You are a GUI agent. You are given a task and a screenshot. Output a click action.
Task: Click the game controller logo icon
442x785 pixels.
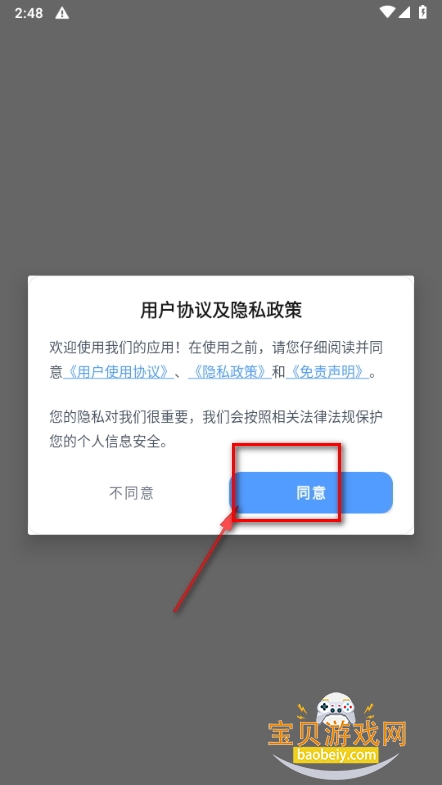(337, 708)
